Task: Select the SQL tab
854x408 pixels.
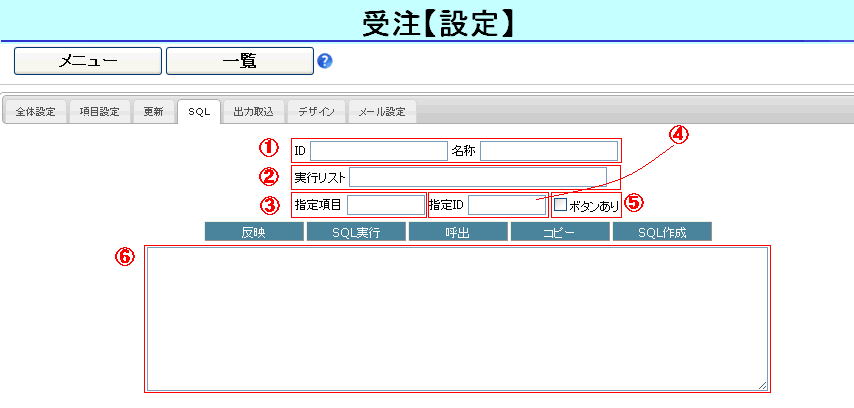Action: pos(199,112)
